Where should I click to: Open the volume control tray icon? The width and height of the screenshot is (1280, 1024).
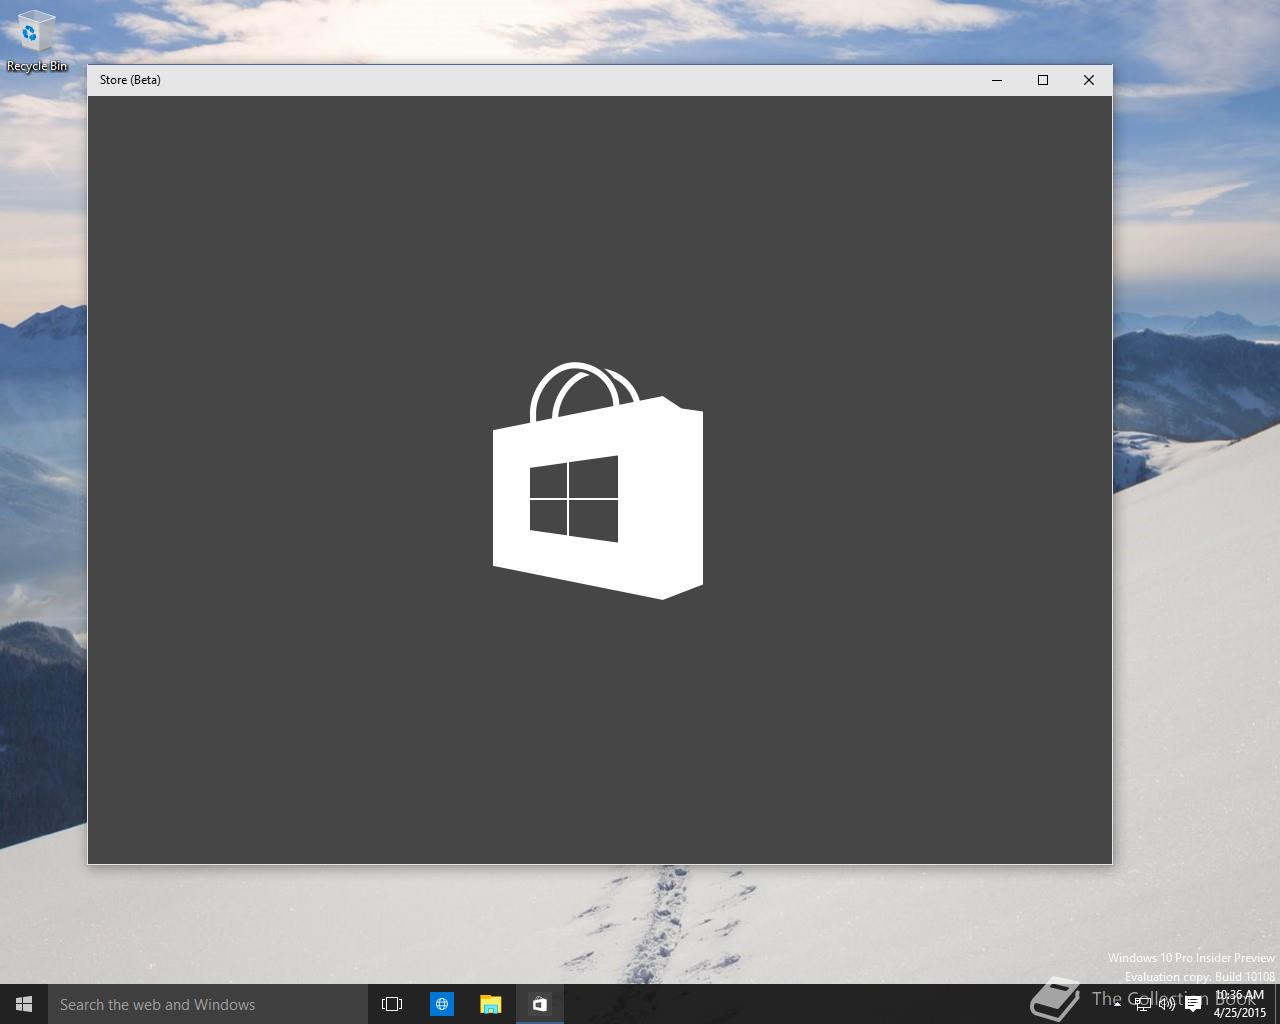(x=1167, y=1004)
